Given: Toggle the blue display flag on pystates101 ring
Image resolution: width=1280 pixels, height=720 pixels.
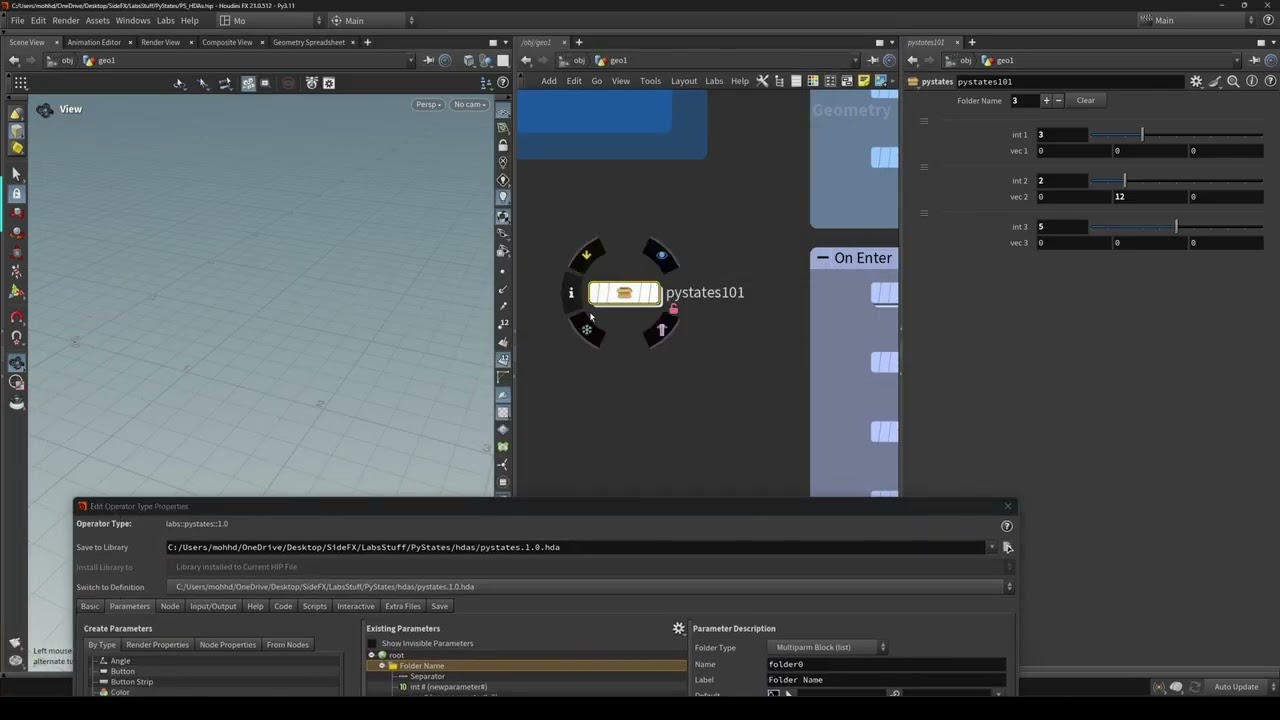Looking at the screenshot, I should click(x=661, y=255).
